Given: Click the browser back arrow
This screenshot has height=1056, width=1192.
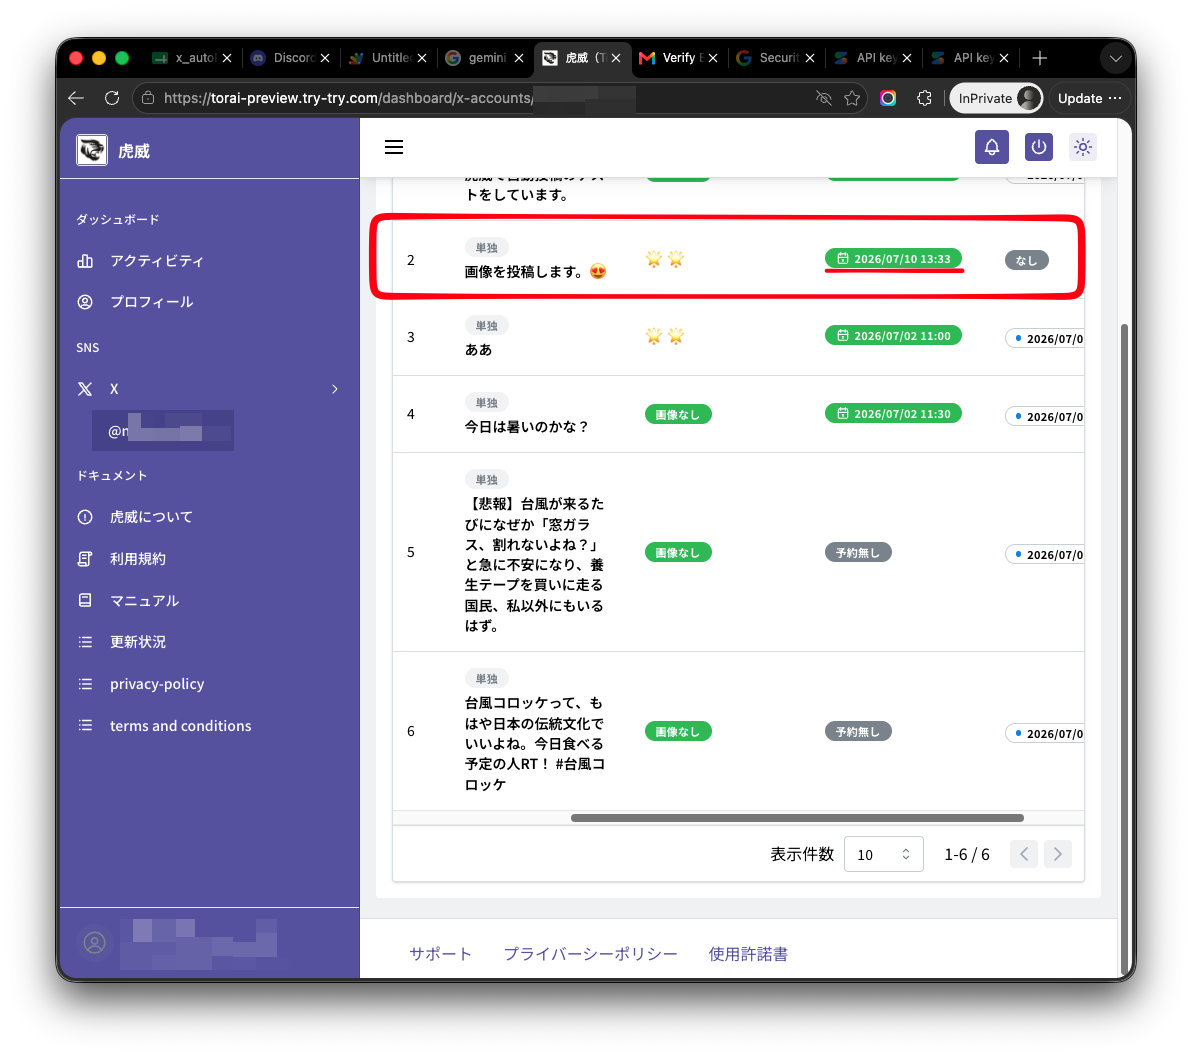Looking at the screenshot, I should 75,98.
